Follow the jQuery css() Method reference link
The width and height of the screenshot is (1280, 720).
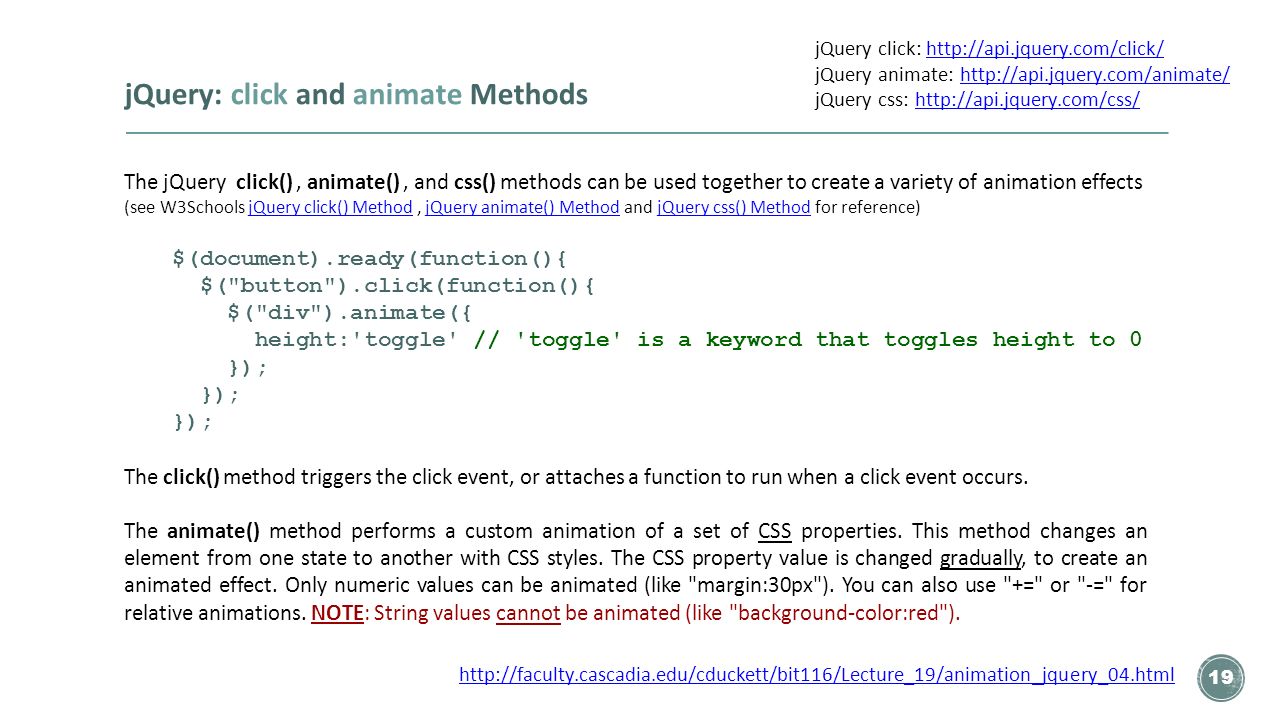pos(733,207)
